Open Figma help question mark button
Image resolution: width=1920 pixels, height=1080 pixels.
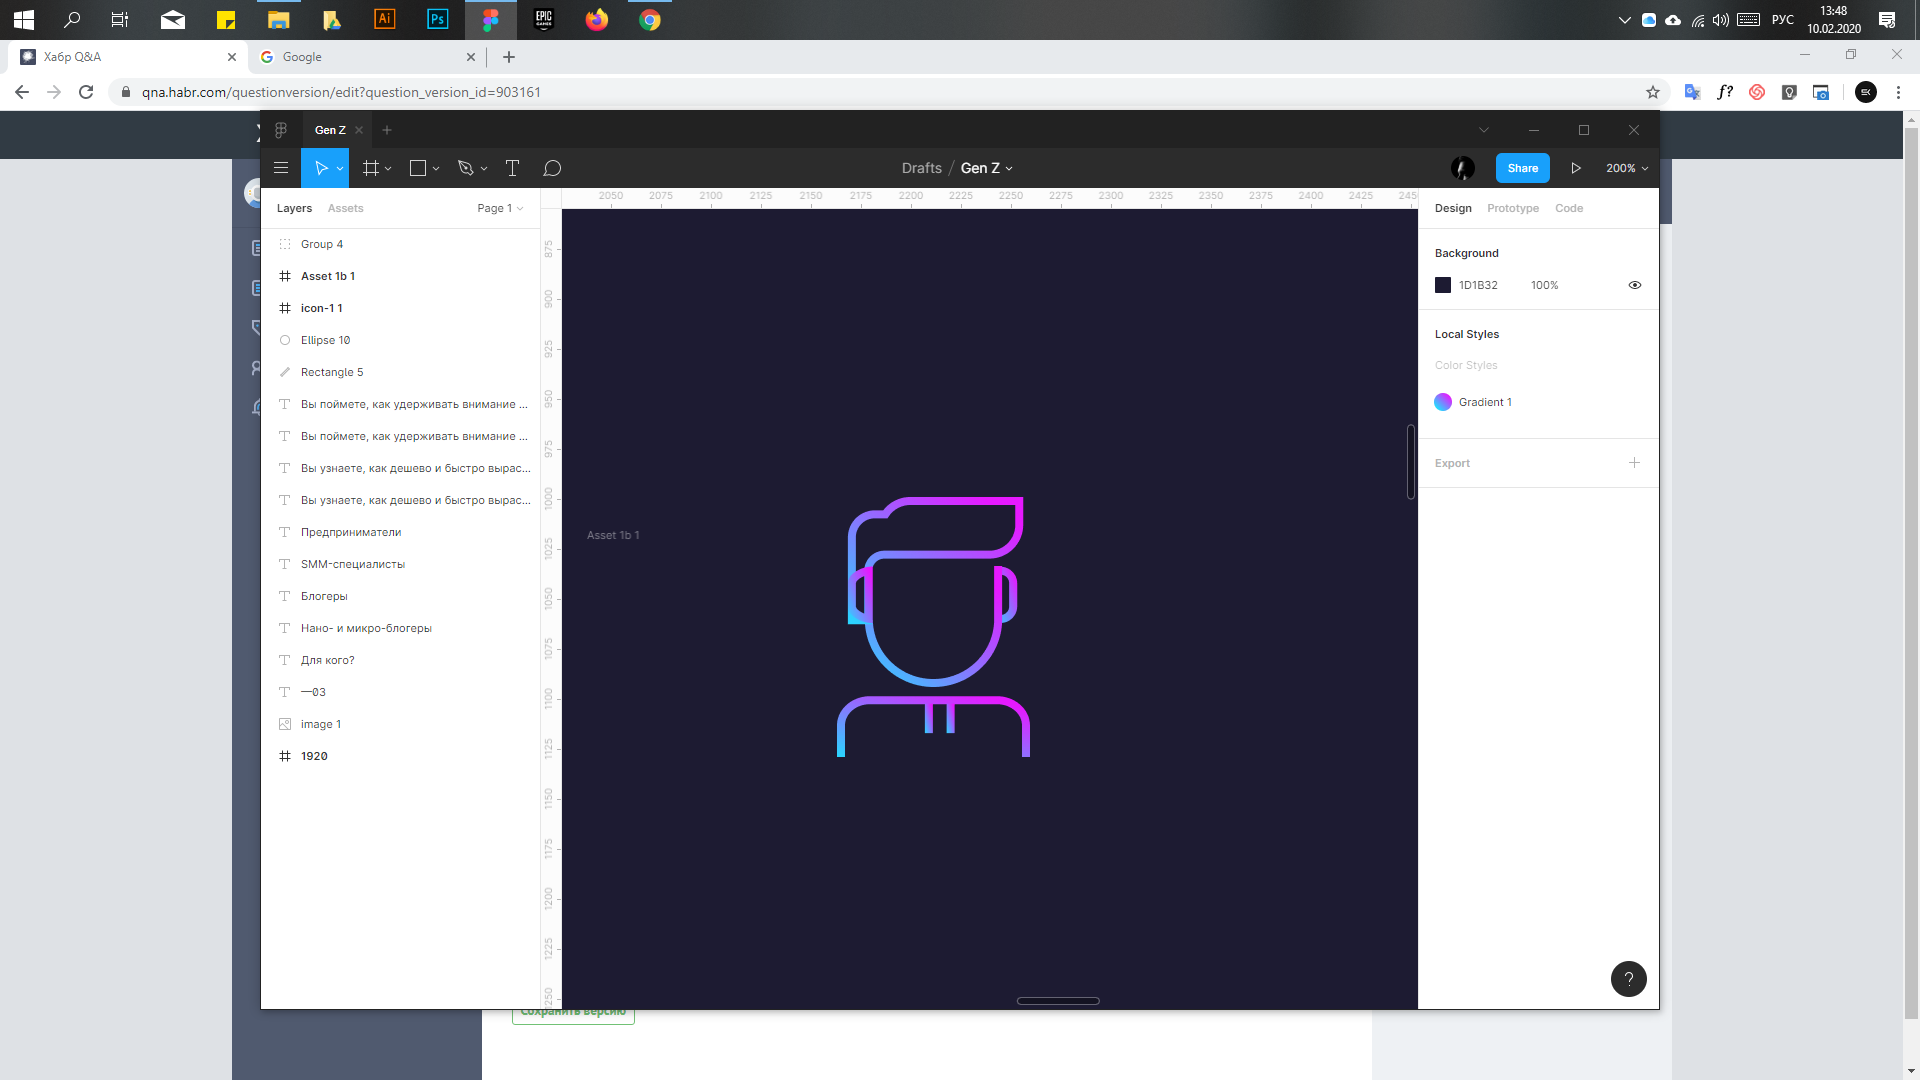pyautogui.click(x=1628, y=978)
